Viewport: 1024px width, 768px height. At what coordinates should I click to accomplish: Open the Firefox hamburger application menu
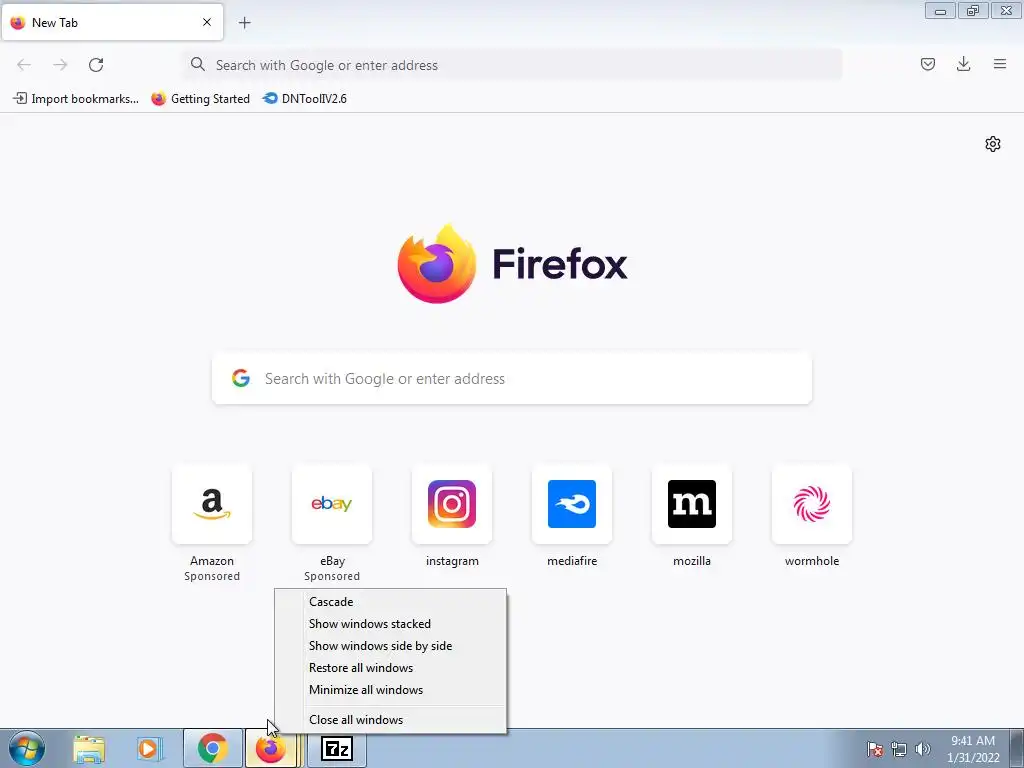1000,64
